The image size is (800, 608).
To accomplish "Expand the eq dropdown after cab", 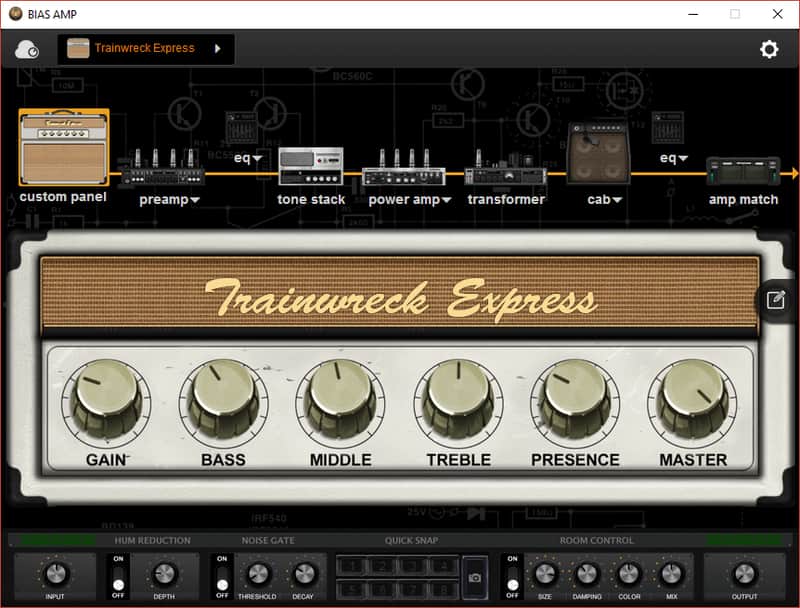I will (683, 159).
